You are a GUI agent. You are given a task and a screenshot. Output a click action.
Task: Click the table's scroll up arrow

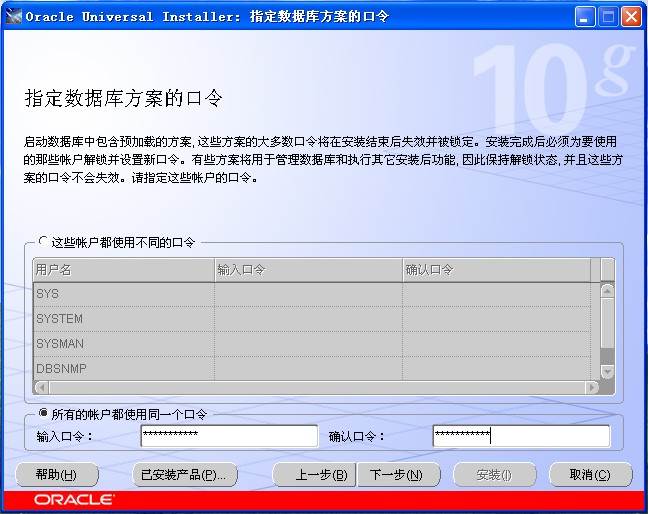[x=607, y=291]
